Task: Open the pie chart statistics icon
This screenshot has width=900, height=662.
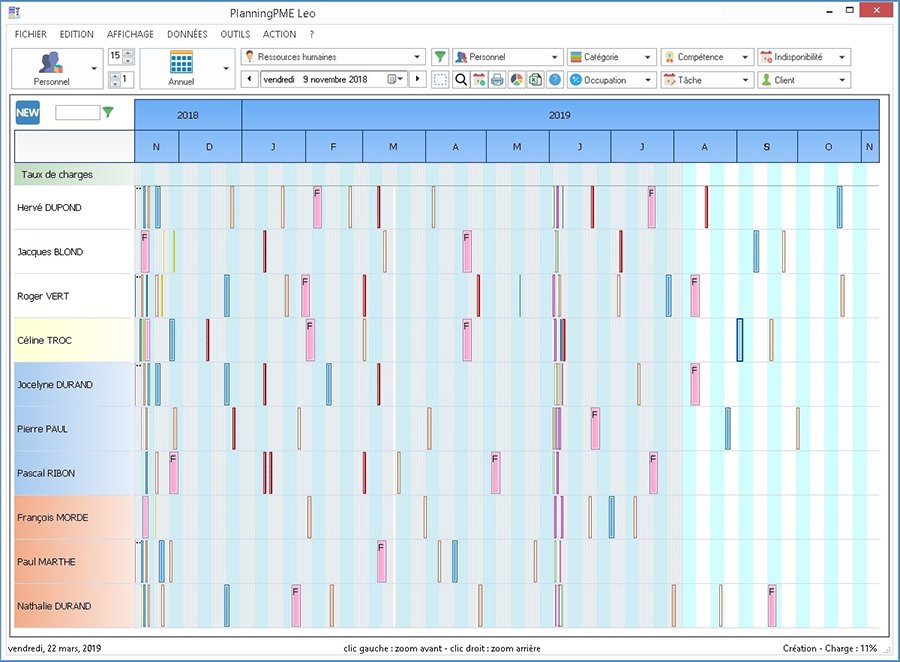Action: pyautogui.click(x=516, y=80)
